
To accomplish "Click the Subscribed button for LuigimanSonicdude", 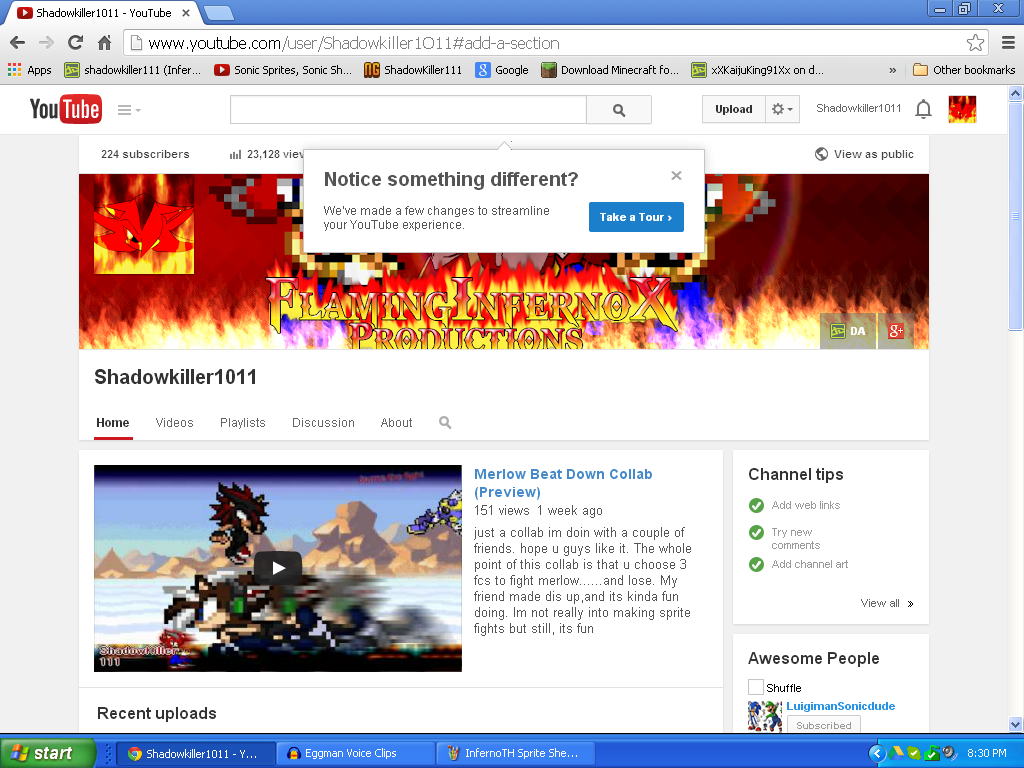I will (x=824, y=725).
